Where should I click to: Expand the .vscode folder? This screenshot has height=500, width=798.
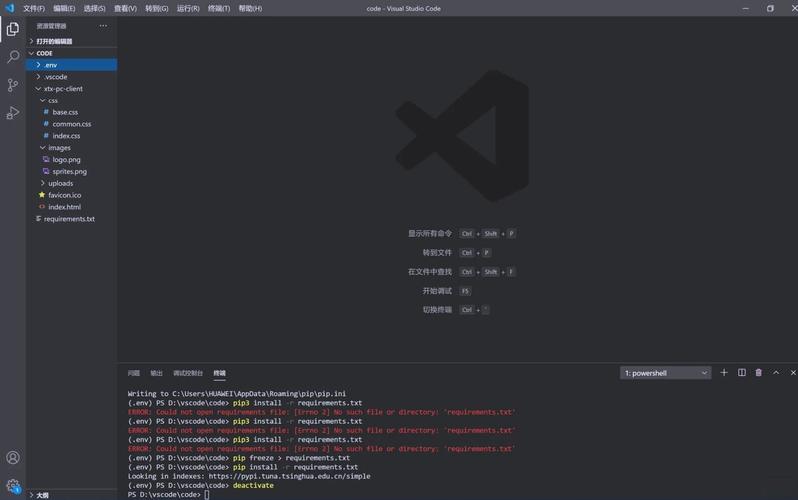pyautogui.click(x=56, y=77)
